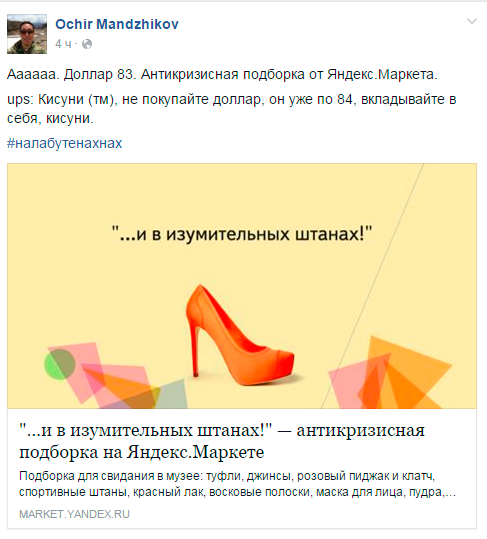Open Ochir Mandzhikov's profile name link
Viewport: 487px width, 539px height.
click(117, 24)
